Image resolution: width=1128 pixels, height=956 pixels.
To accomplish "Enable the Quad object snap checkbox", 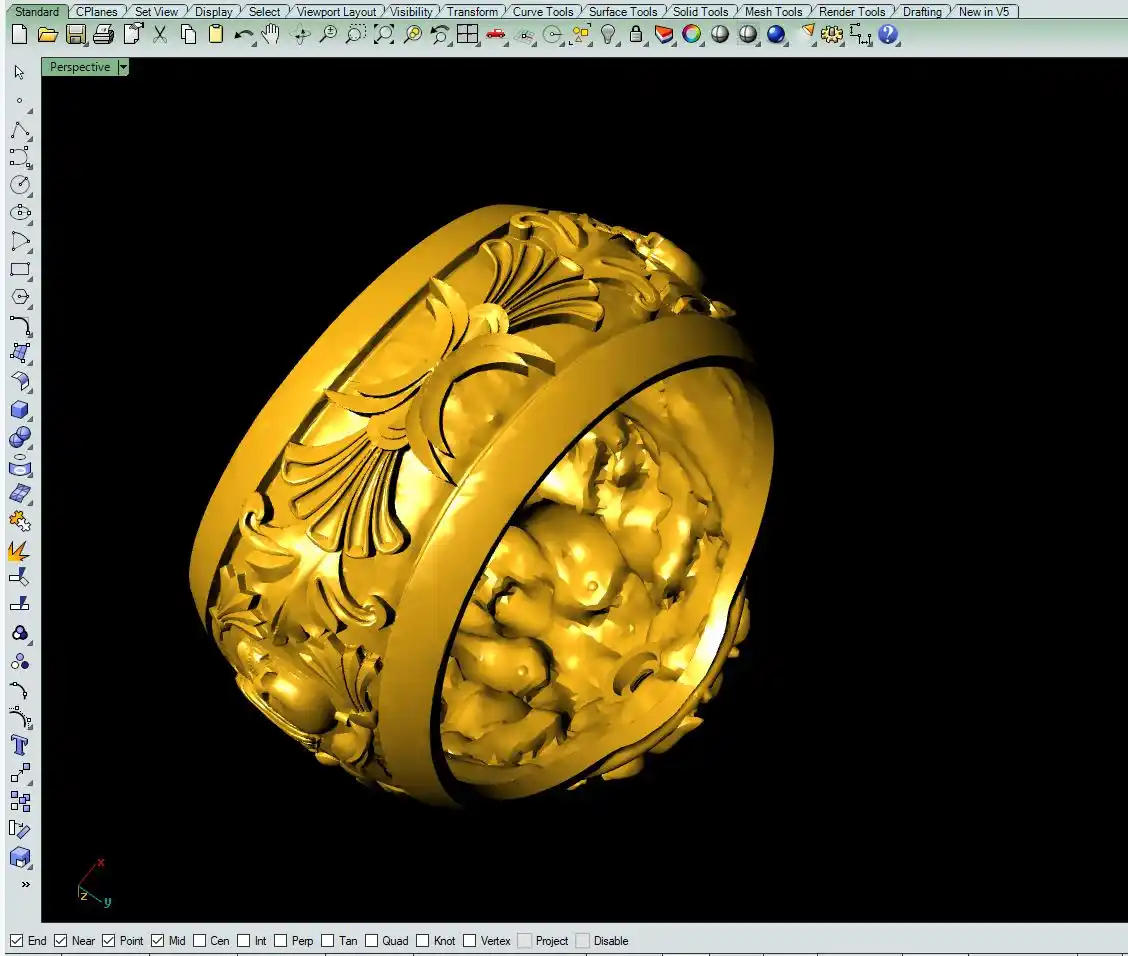I will pyautogui.click(x=372, y=941).
